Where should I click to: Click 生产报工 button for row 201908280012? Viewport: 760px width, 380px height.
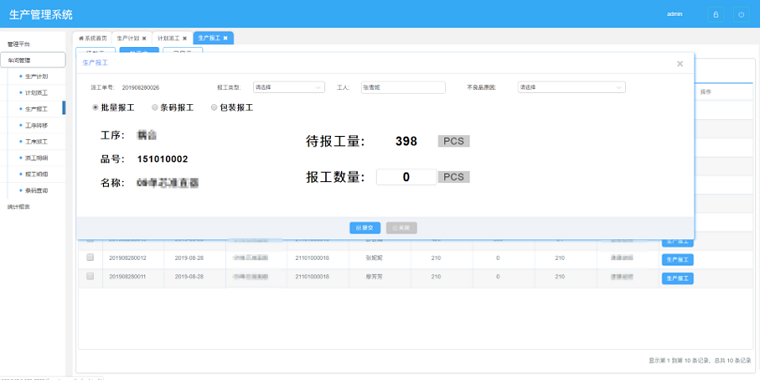coord(678,260)
